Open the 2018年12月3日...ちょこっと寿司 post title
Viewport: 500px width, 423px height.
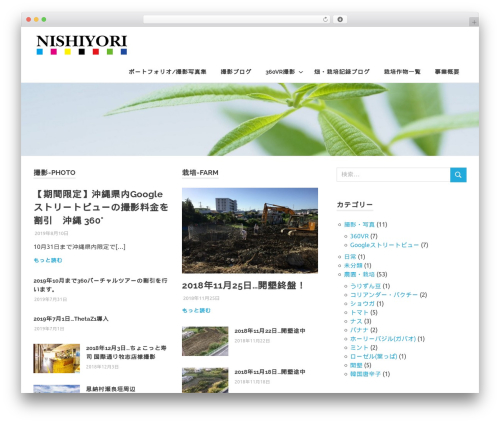click(126, 352)
